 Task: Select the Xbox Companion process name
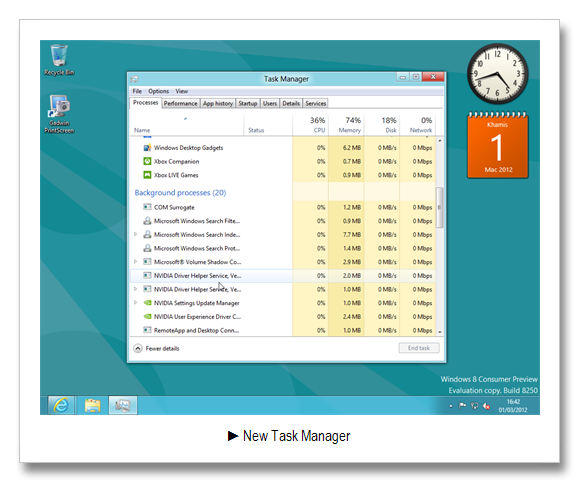176,161
